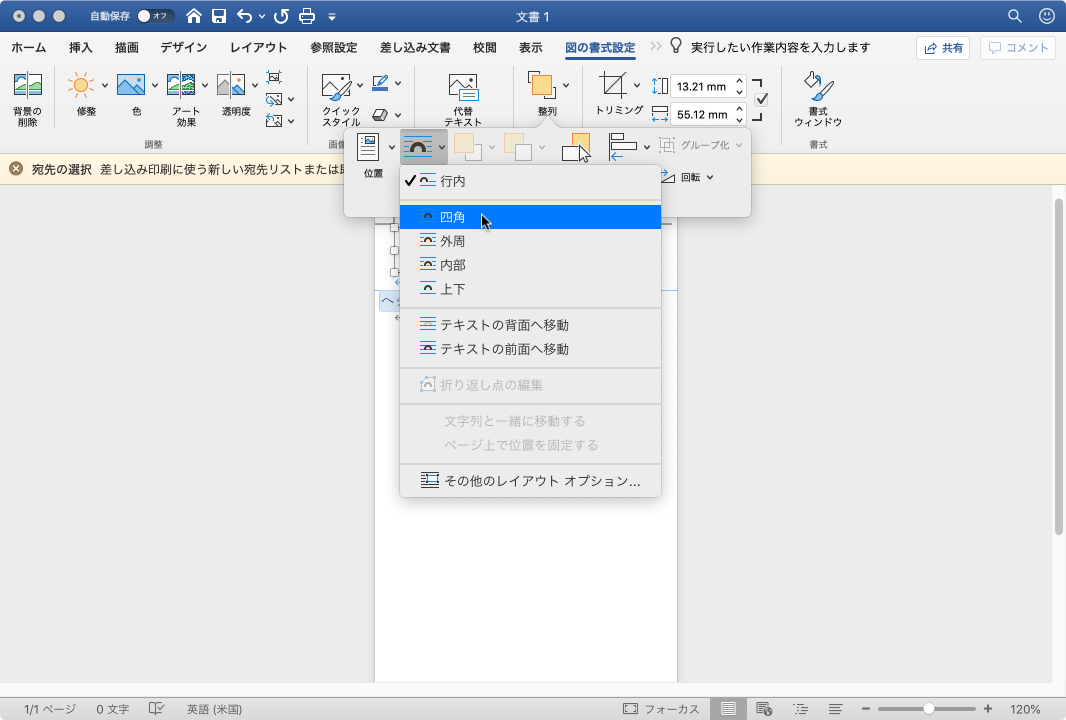Click the Align objects icon

click(x=623, y=146)
